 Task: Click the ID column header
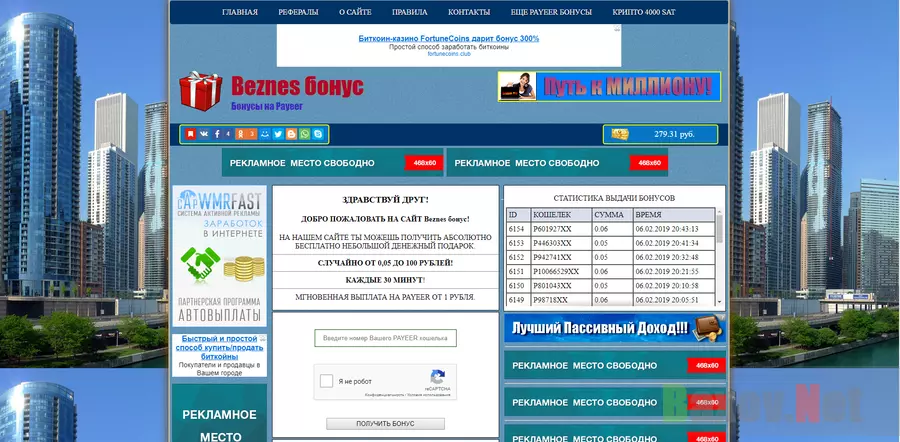click(x=518, y=215)
